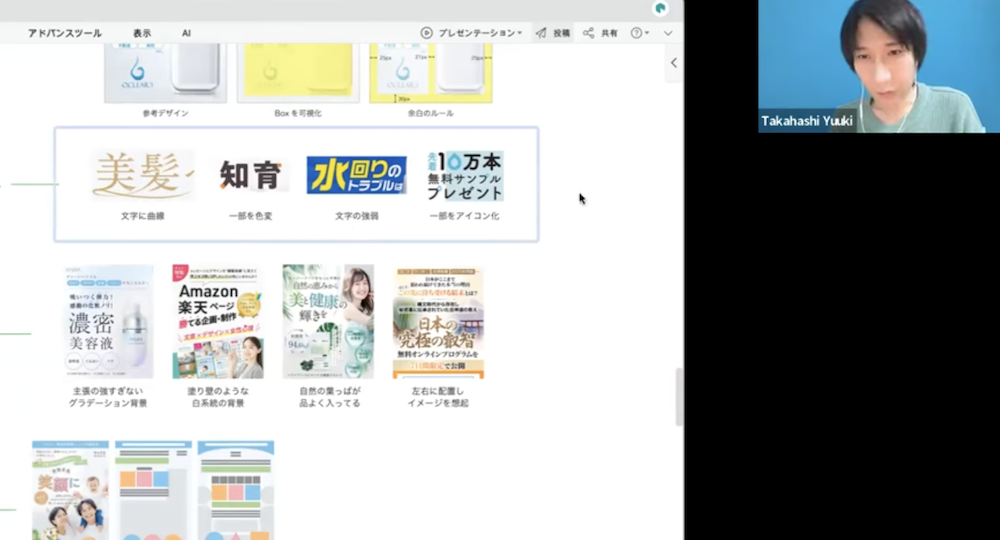The image size is (1000, 540).
Task: Select the Box を可視化 thumbnail
Action: pos(298,73)
